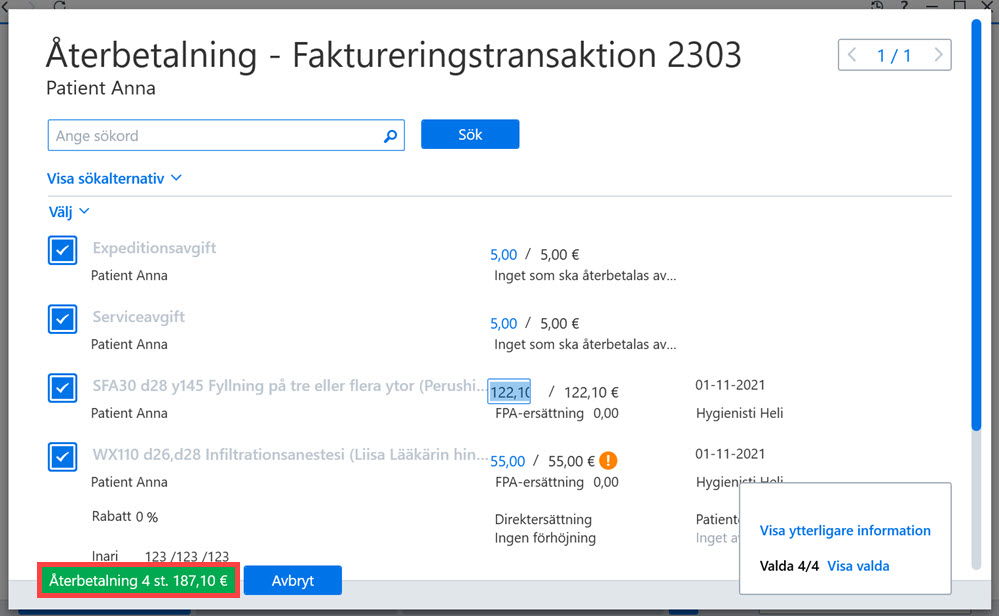Click the Sök button
The image size is (1000, 616).
470,135
